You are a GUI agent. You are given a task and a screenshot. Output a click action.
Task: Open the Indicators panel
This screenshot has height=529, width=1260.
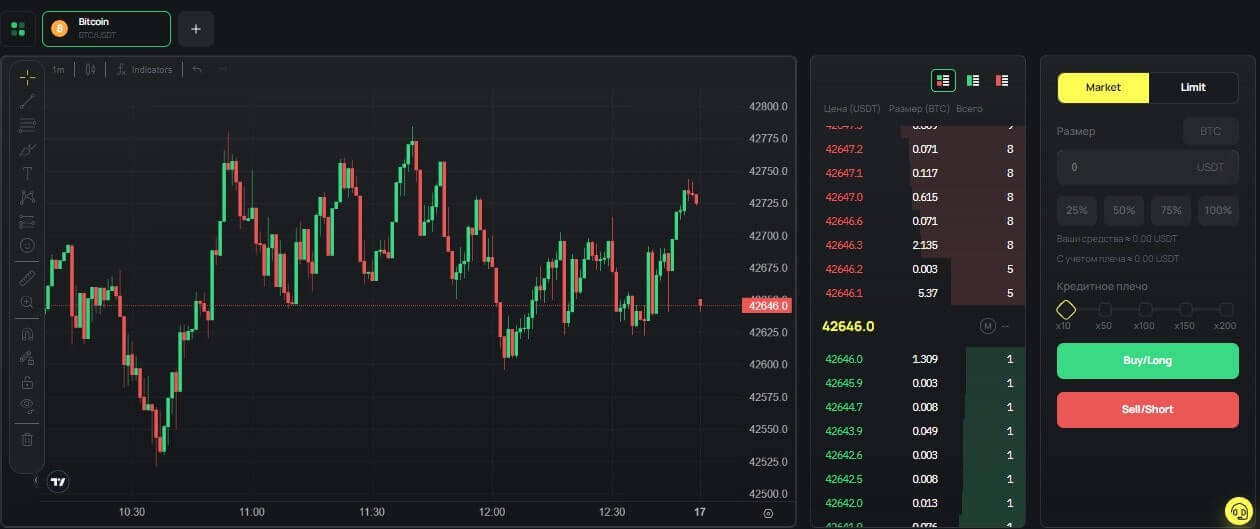(144, 70)
